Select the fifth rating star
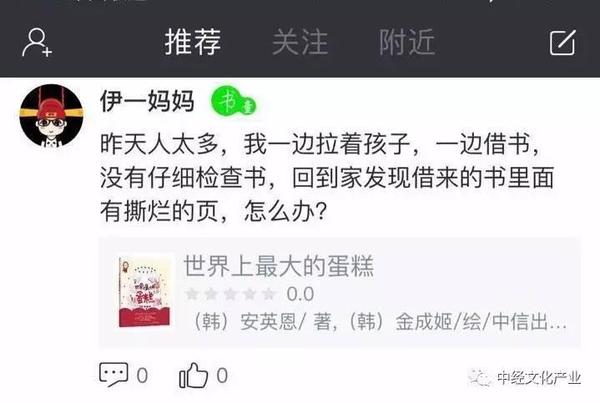This screenshot has height=403, width=600. [269, 294]
